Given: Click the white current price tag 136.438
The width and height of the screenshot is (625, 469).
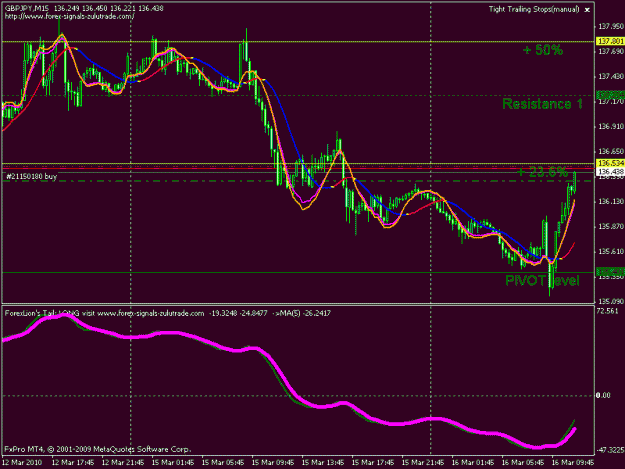Looking at the screenshot, I should (x=610, y=172).
